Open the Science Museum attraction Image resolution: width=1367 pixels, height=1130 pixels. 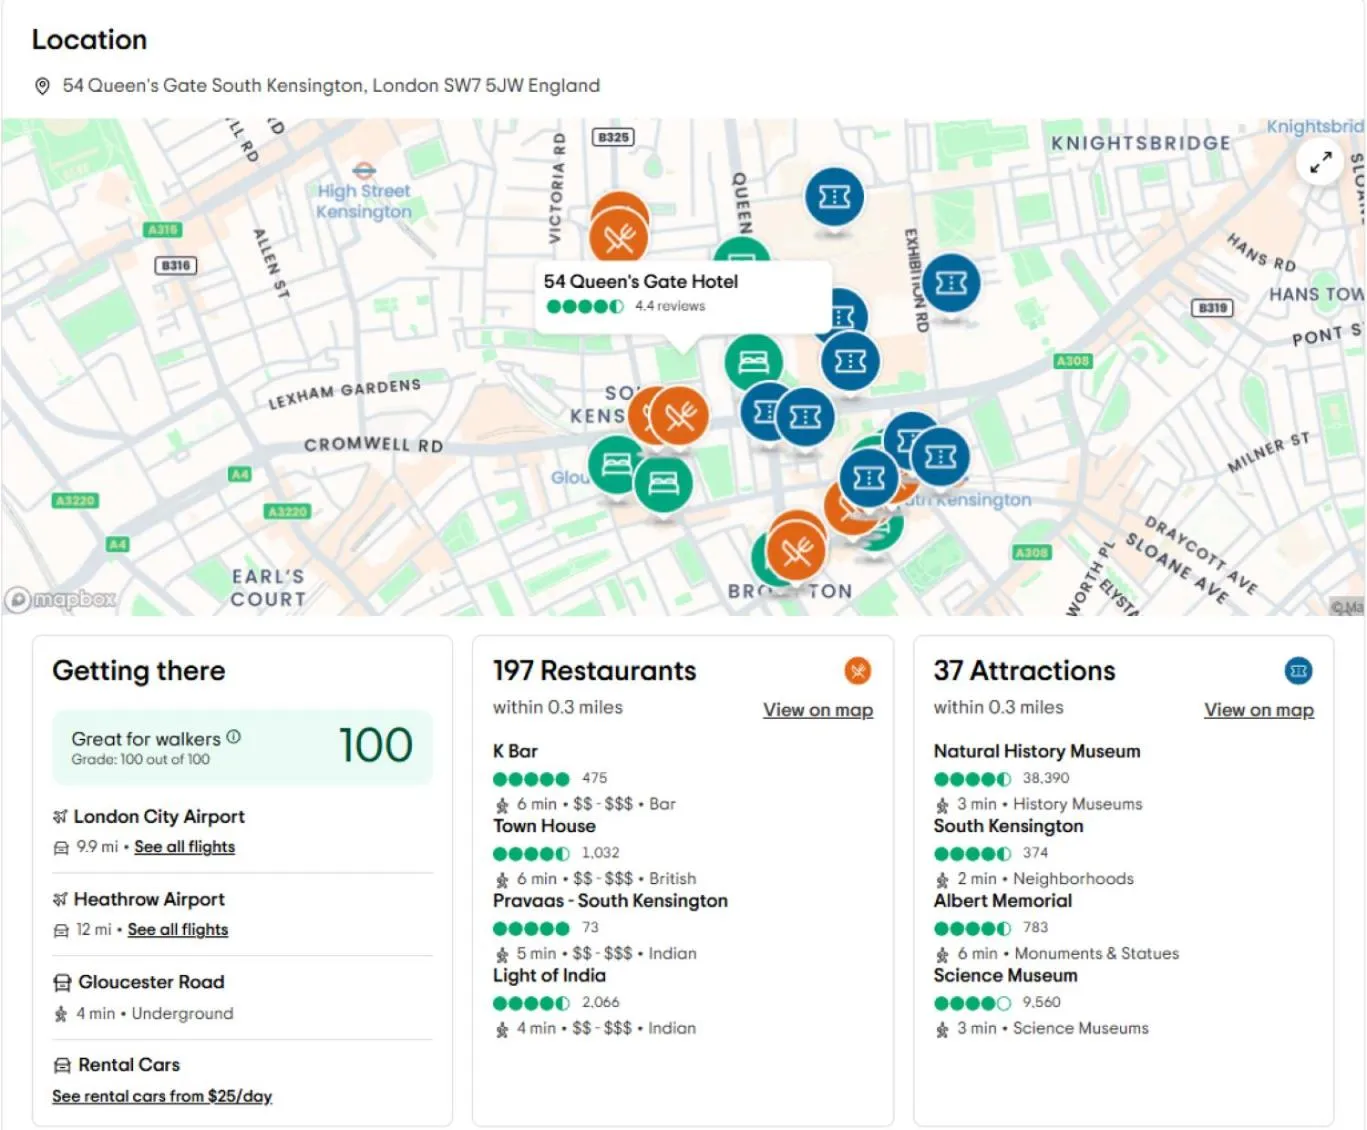click(1005, 975)
